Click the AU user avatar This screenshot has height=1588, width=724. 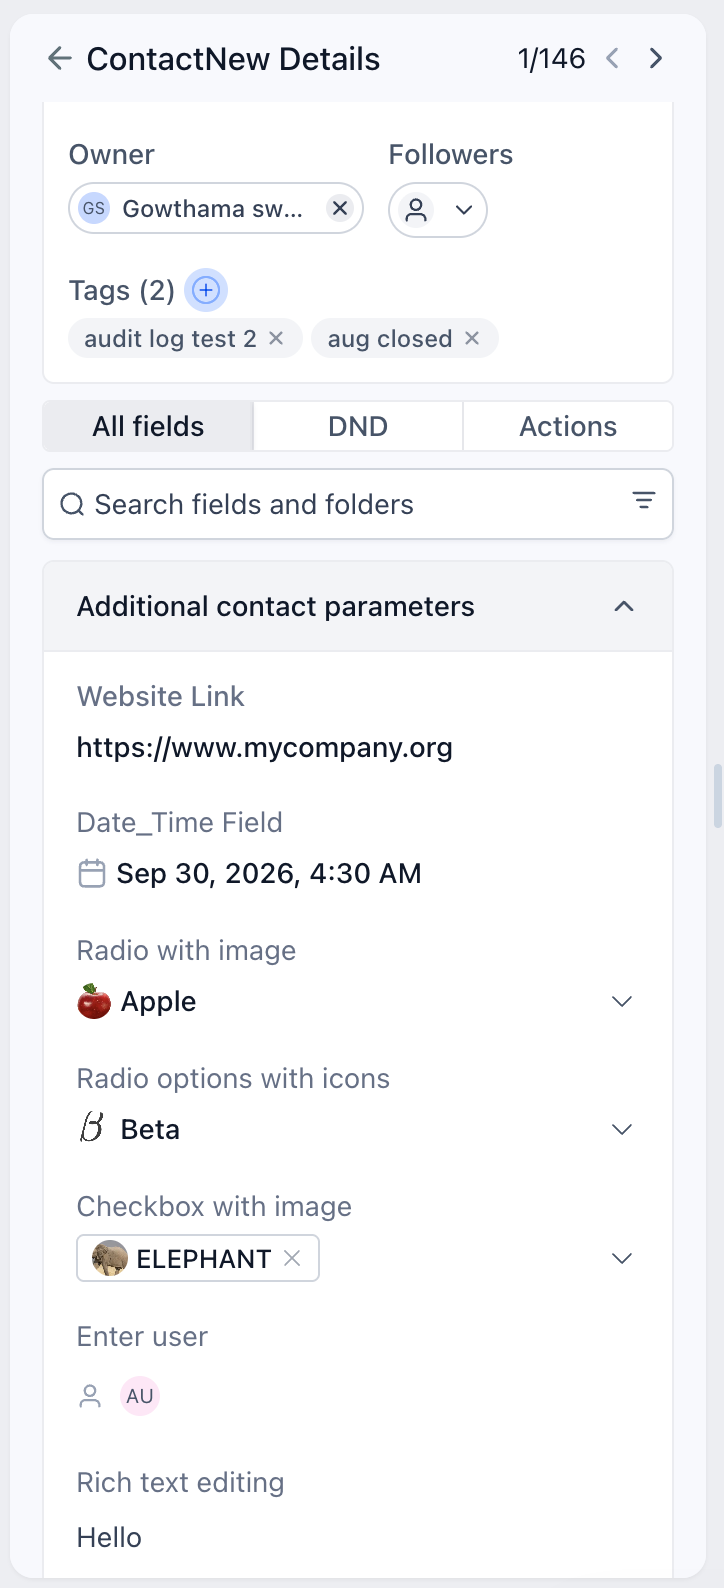[140, 1396]
